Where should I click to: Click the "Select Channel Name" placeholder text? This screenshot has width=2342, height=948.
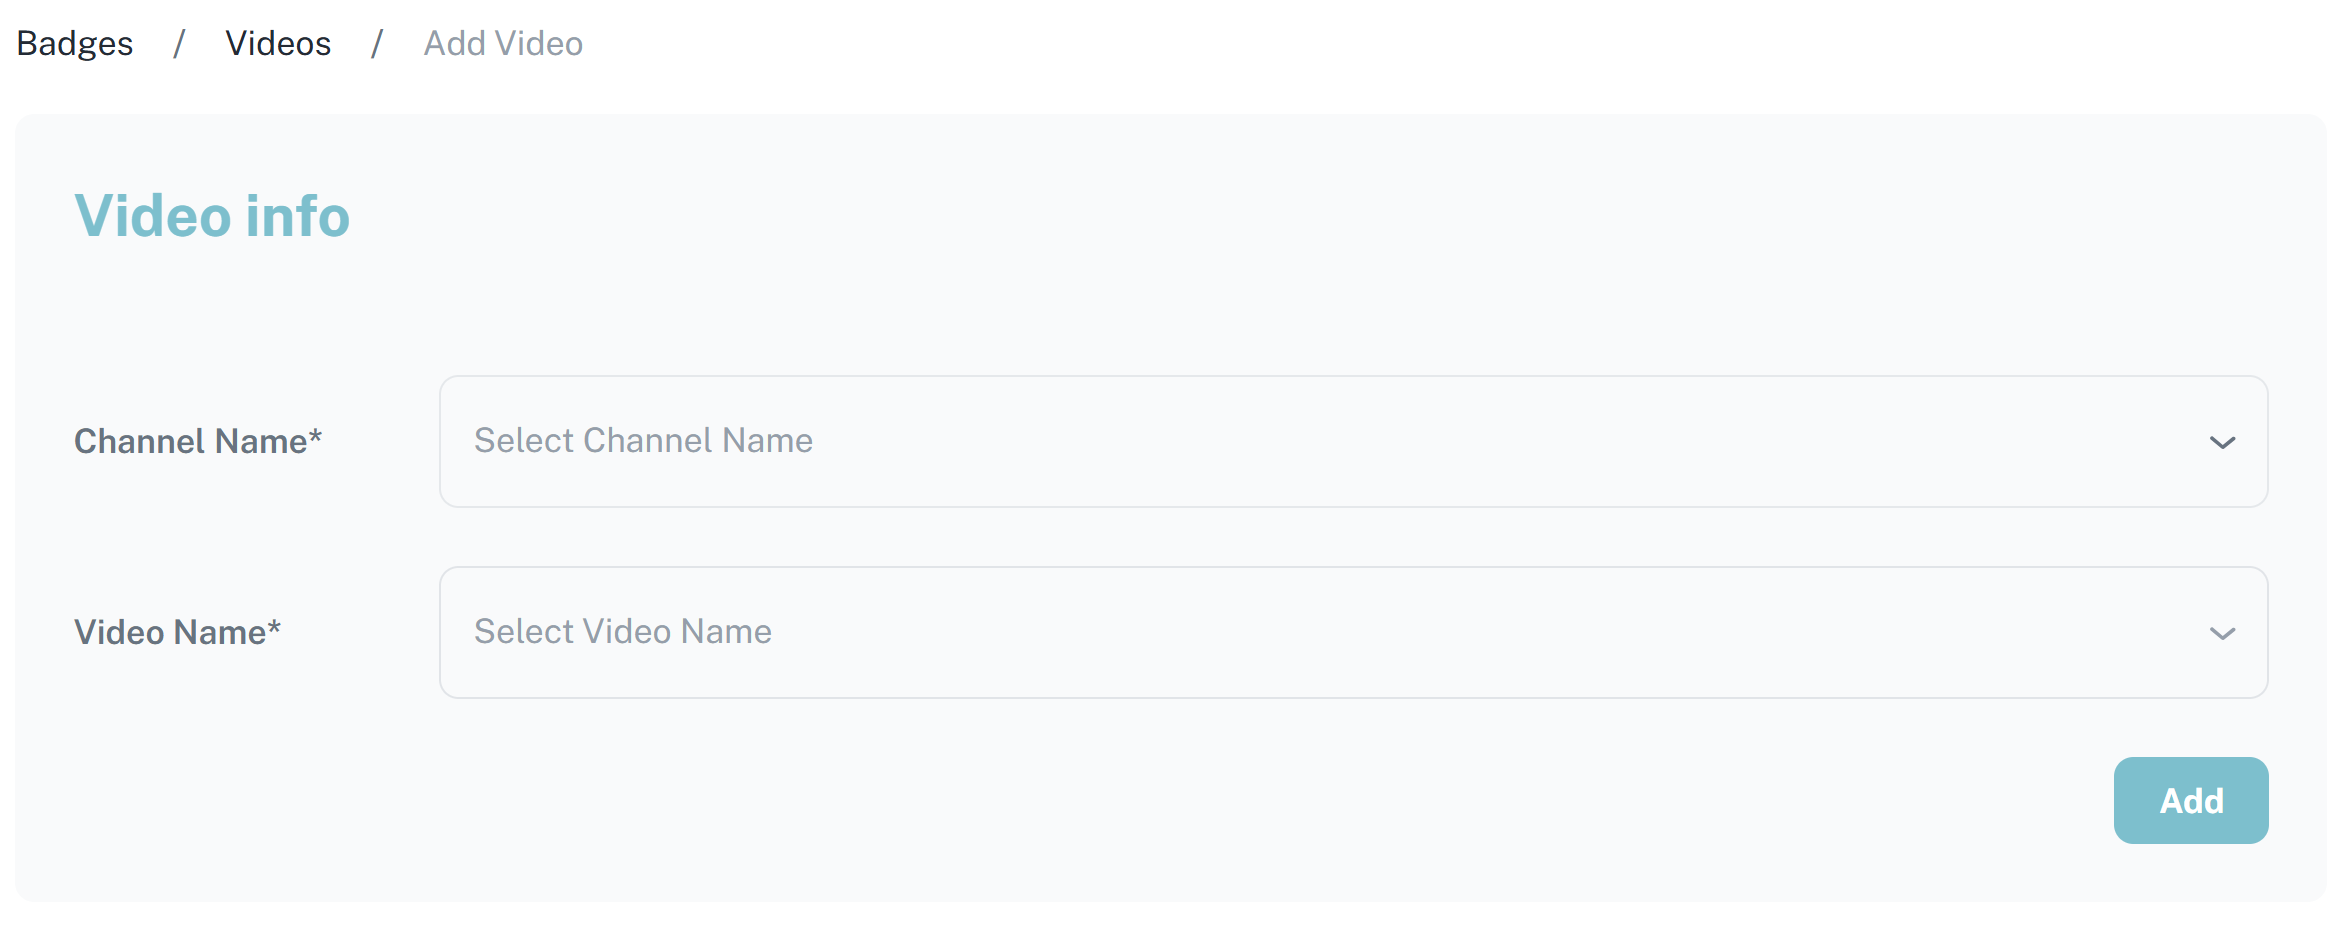643,440
